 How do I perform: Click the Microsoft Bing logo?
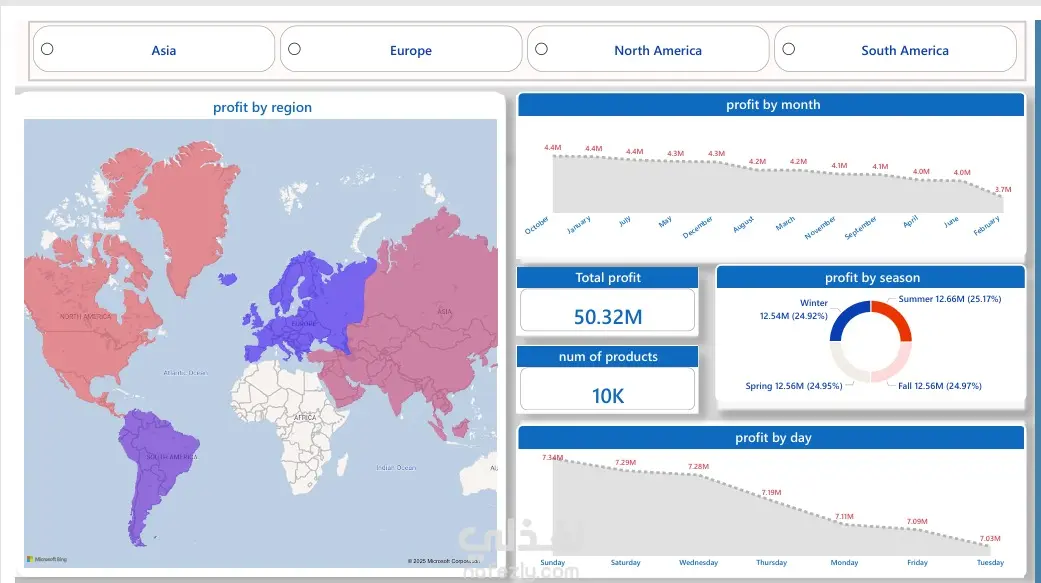tap(46, 559)
